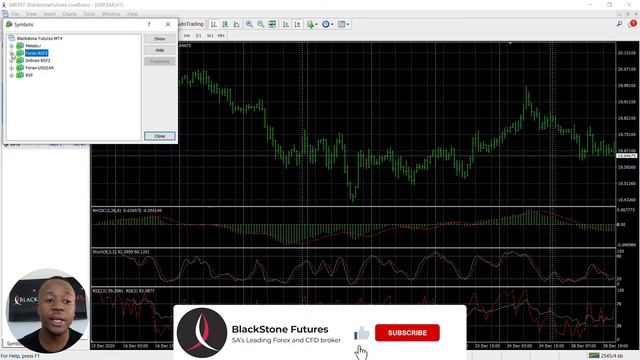Click the Metals.r group icon
Screen dimensions: 640x360
(x=20, y=46)
